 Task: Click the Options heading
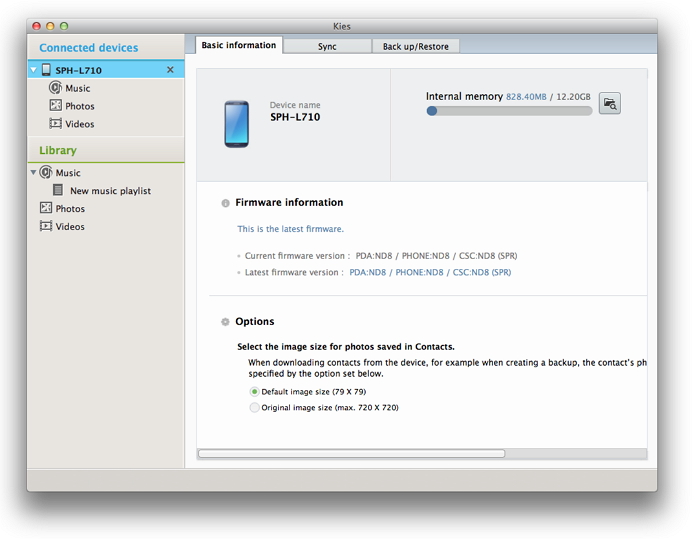pyautogui.click(x=255, y=322)
